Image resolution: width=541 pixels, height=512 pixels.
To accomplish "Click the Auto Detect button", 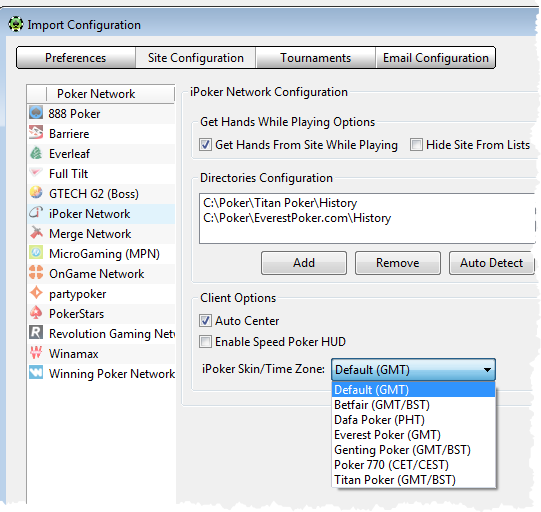I will 491,263.
